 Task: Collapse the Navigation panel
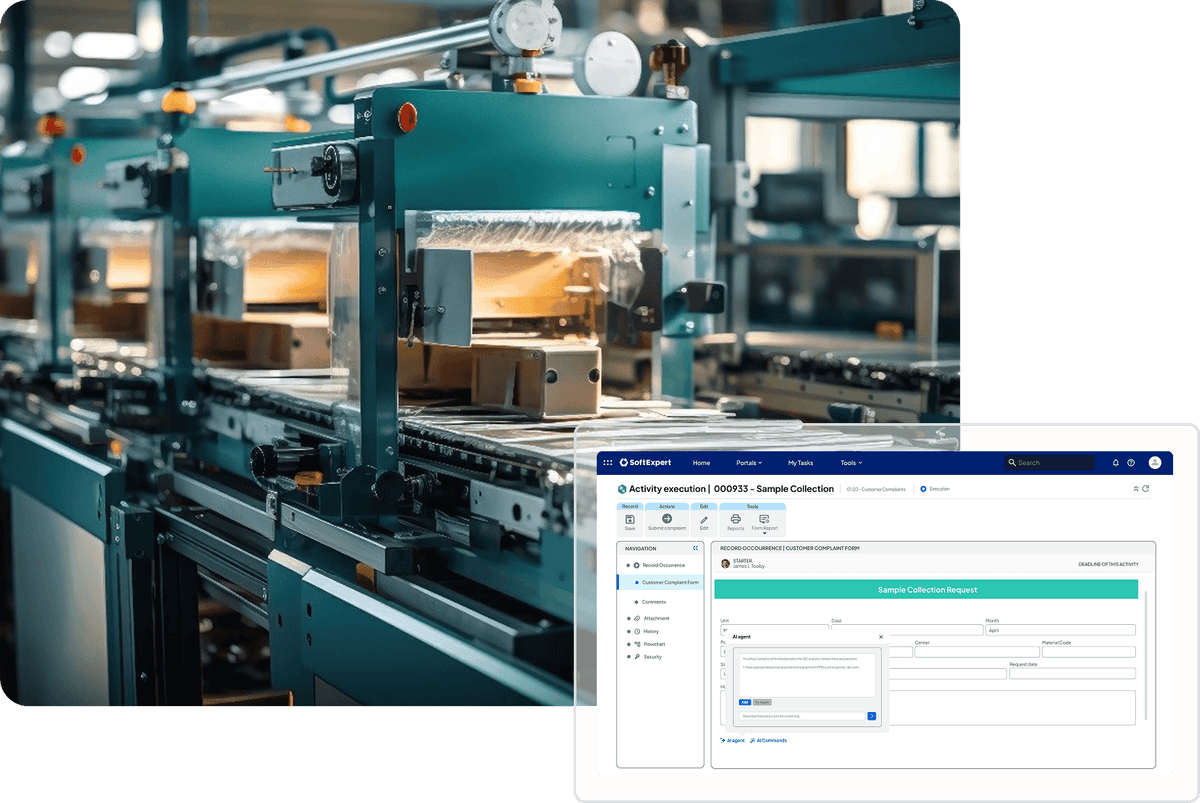[695, 548]
